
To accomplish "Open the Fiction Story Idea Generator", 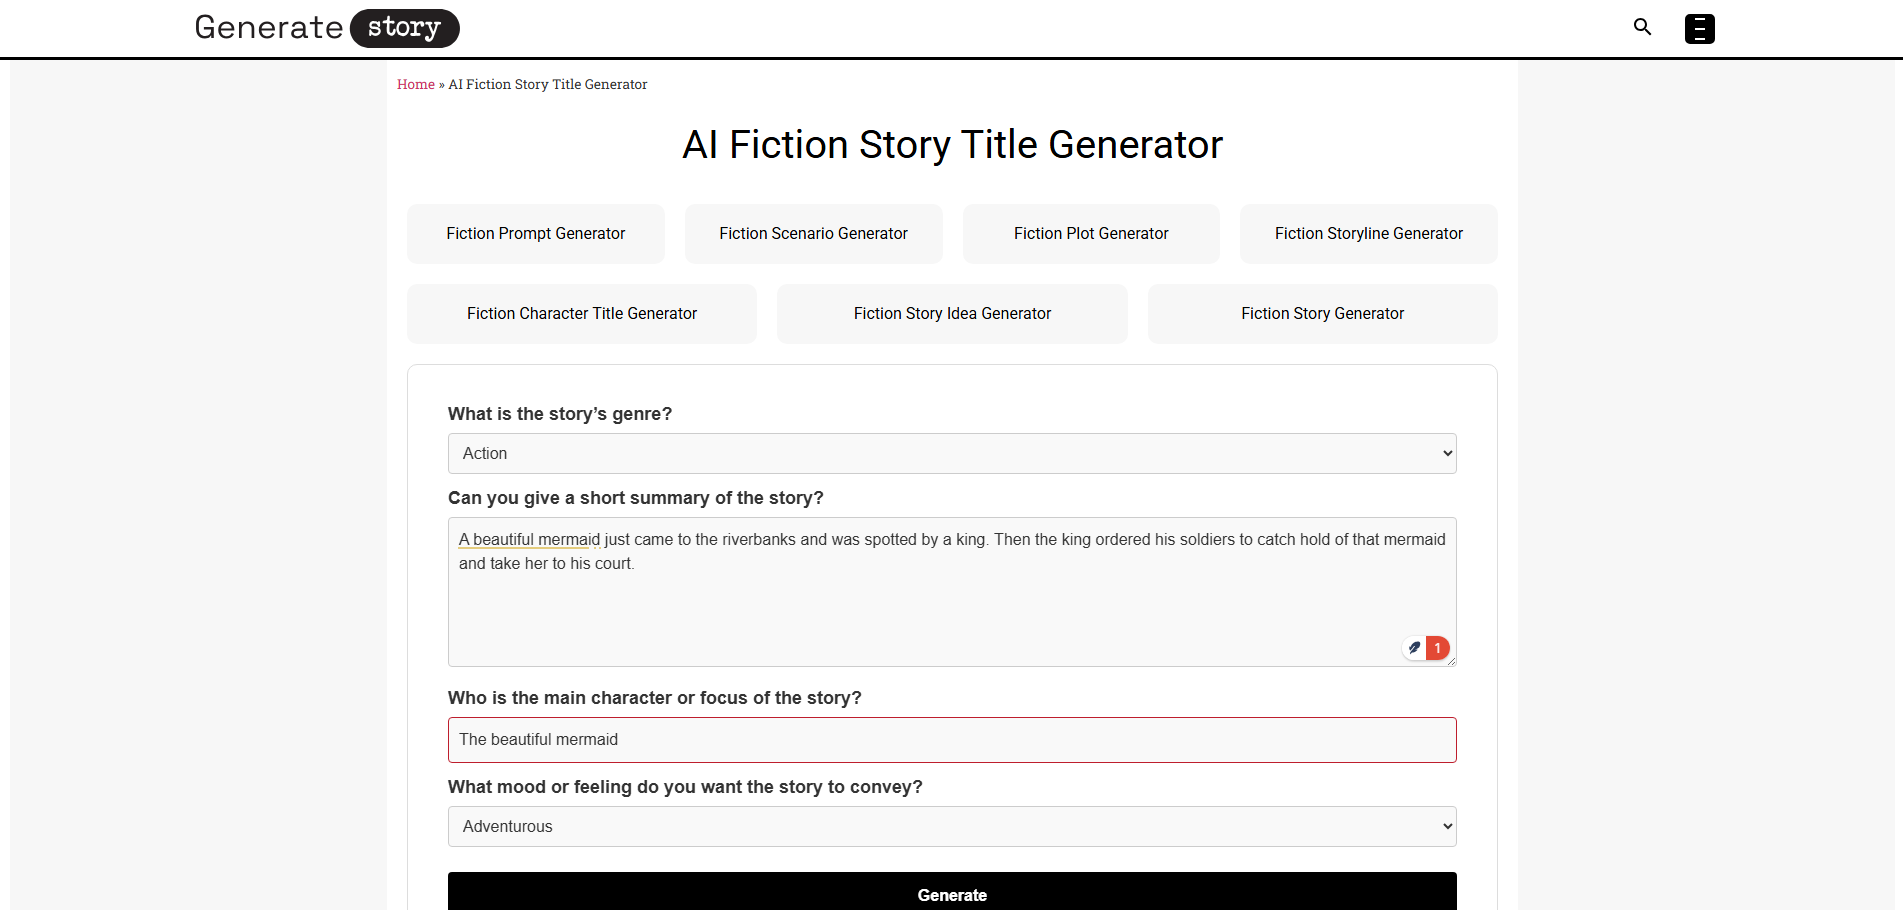I will coord(951,313).
